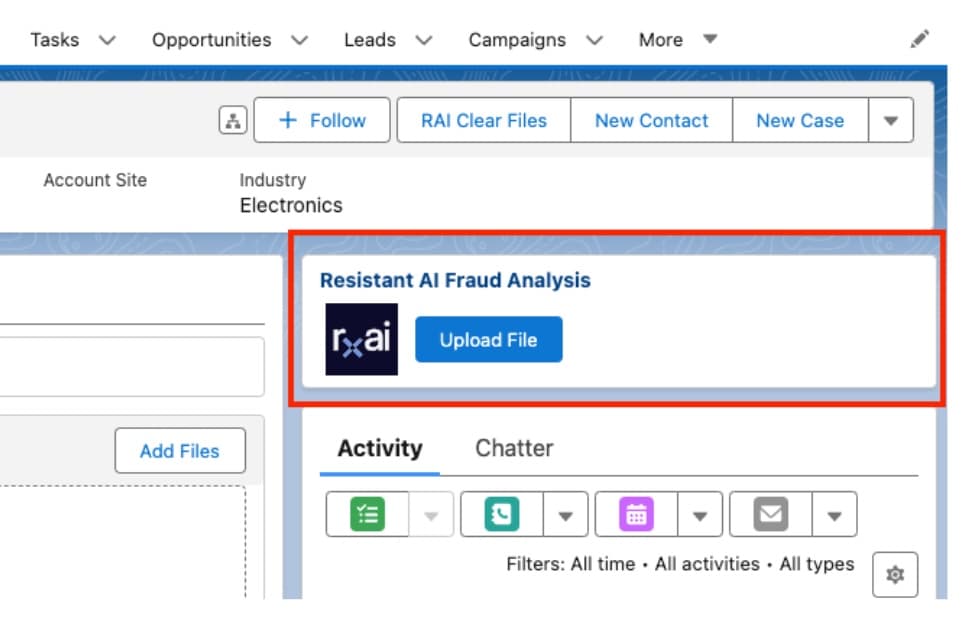Screen dimensions: 974x632
Task: Click the pencil edit navigation icon
Action: coord(919,39)
